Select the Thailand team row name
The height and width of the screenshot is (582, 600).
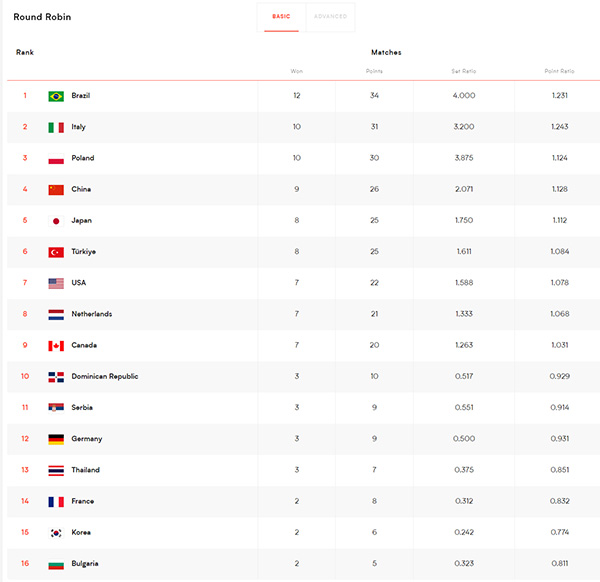pyautogui.click(x=85, y=470)
